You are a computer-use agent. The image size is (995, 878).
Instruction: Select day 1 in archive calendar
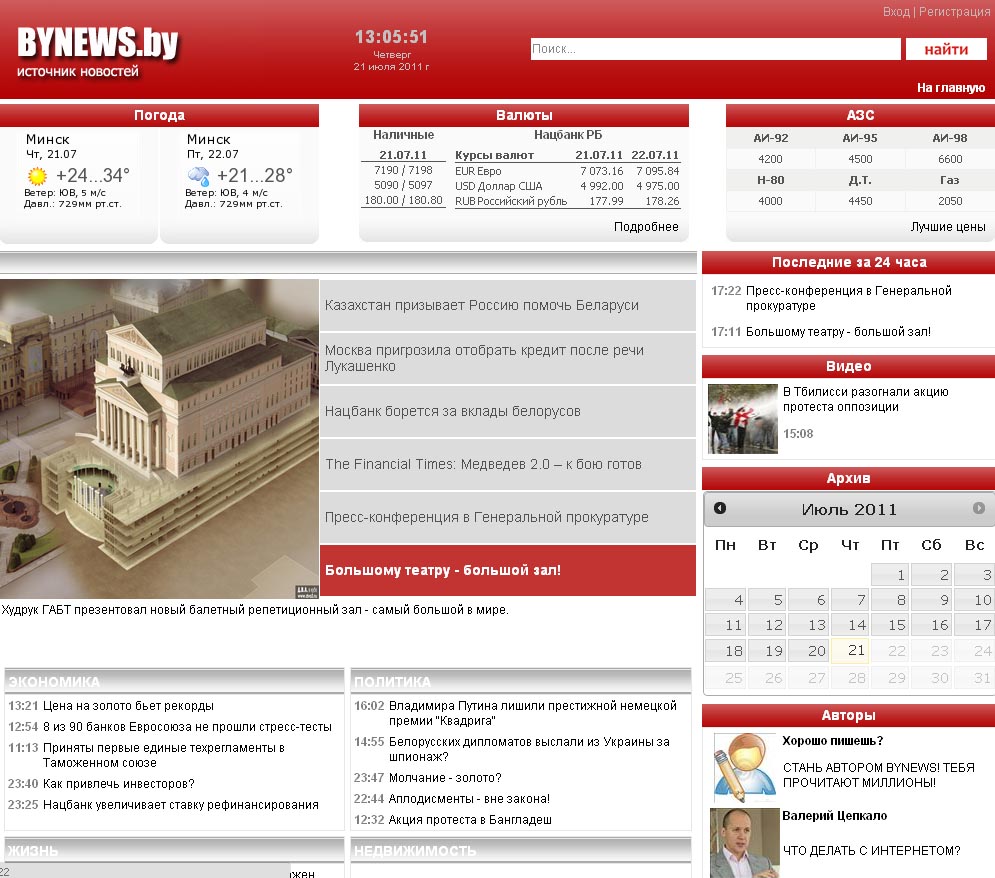[x=890, y=575]
